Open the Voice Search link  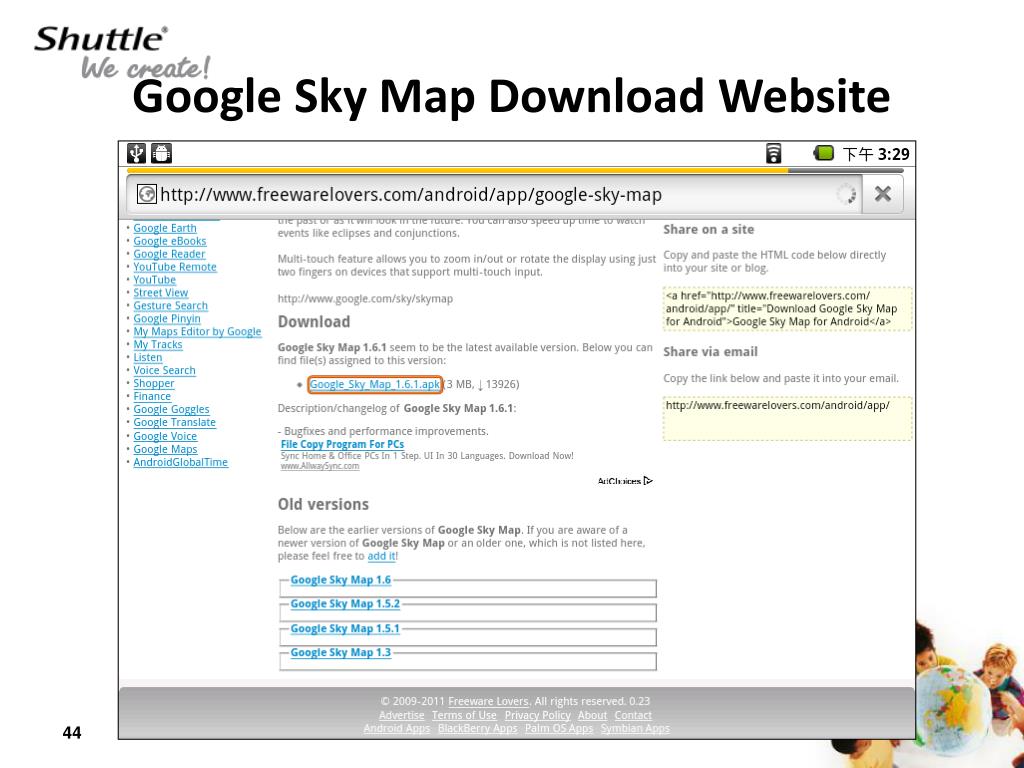(x=165, y=370)
